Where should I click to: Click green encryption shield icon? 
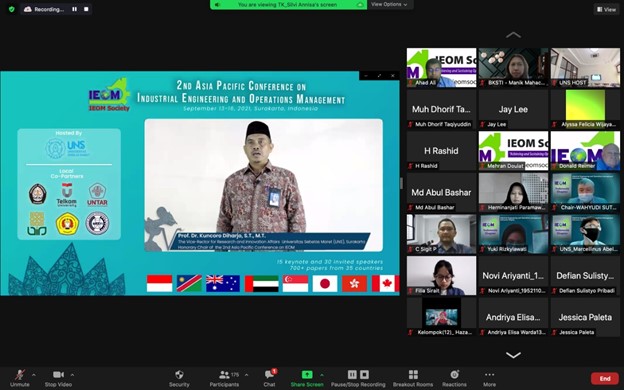[12, 9]
